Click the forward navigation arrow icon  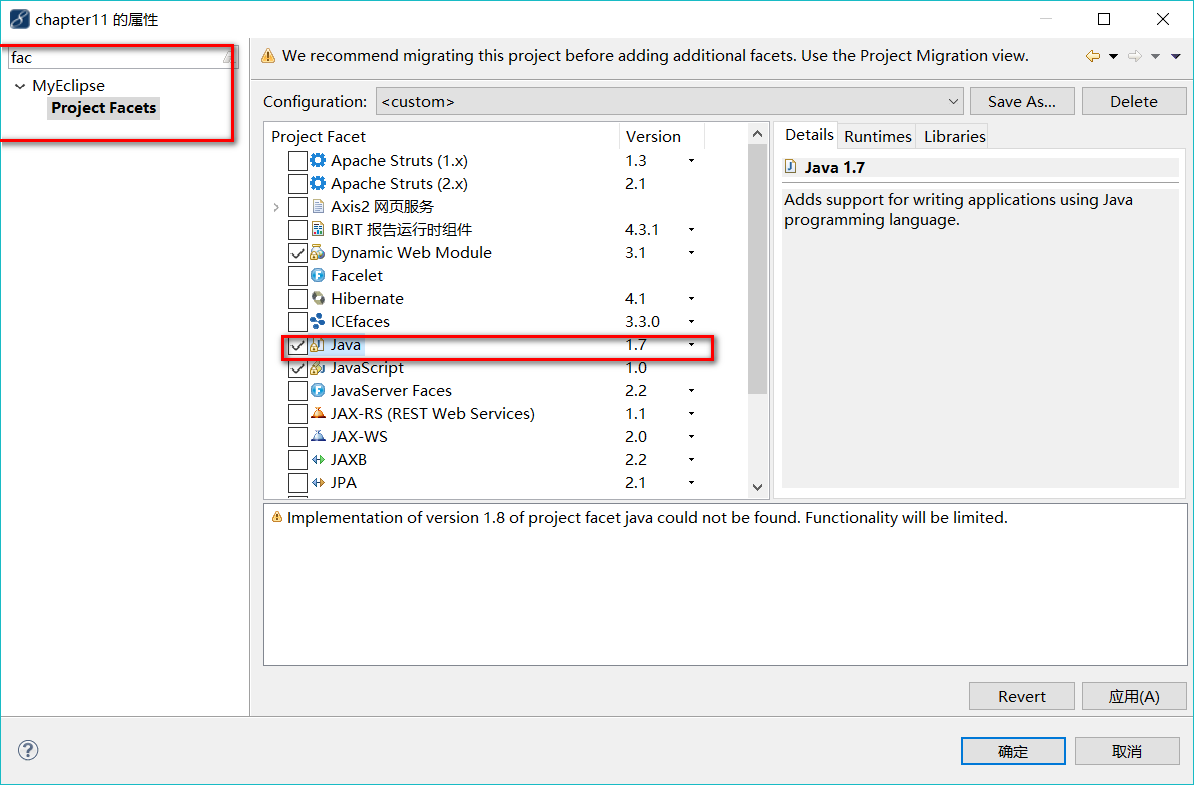coord(1135,56)
